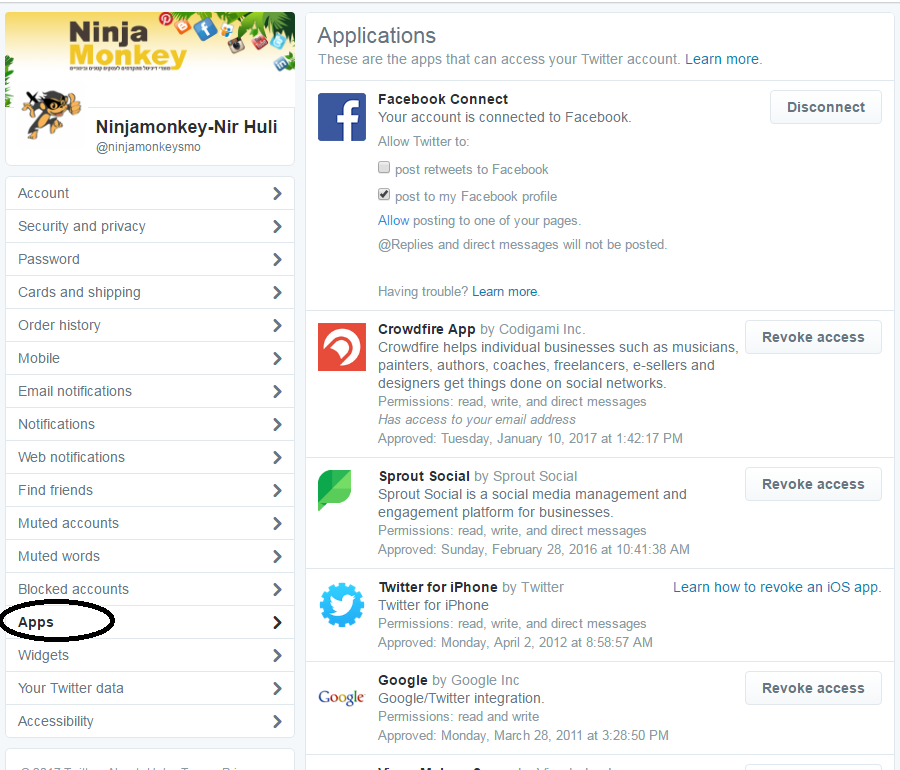
Task: Revoke access for Google integration
Action: point(812,688)
